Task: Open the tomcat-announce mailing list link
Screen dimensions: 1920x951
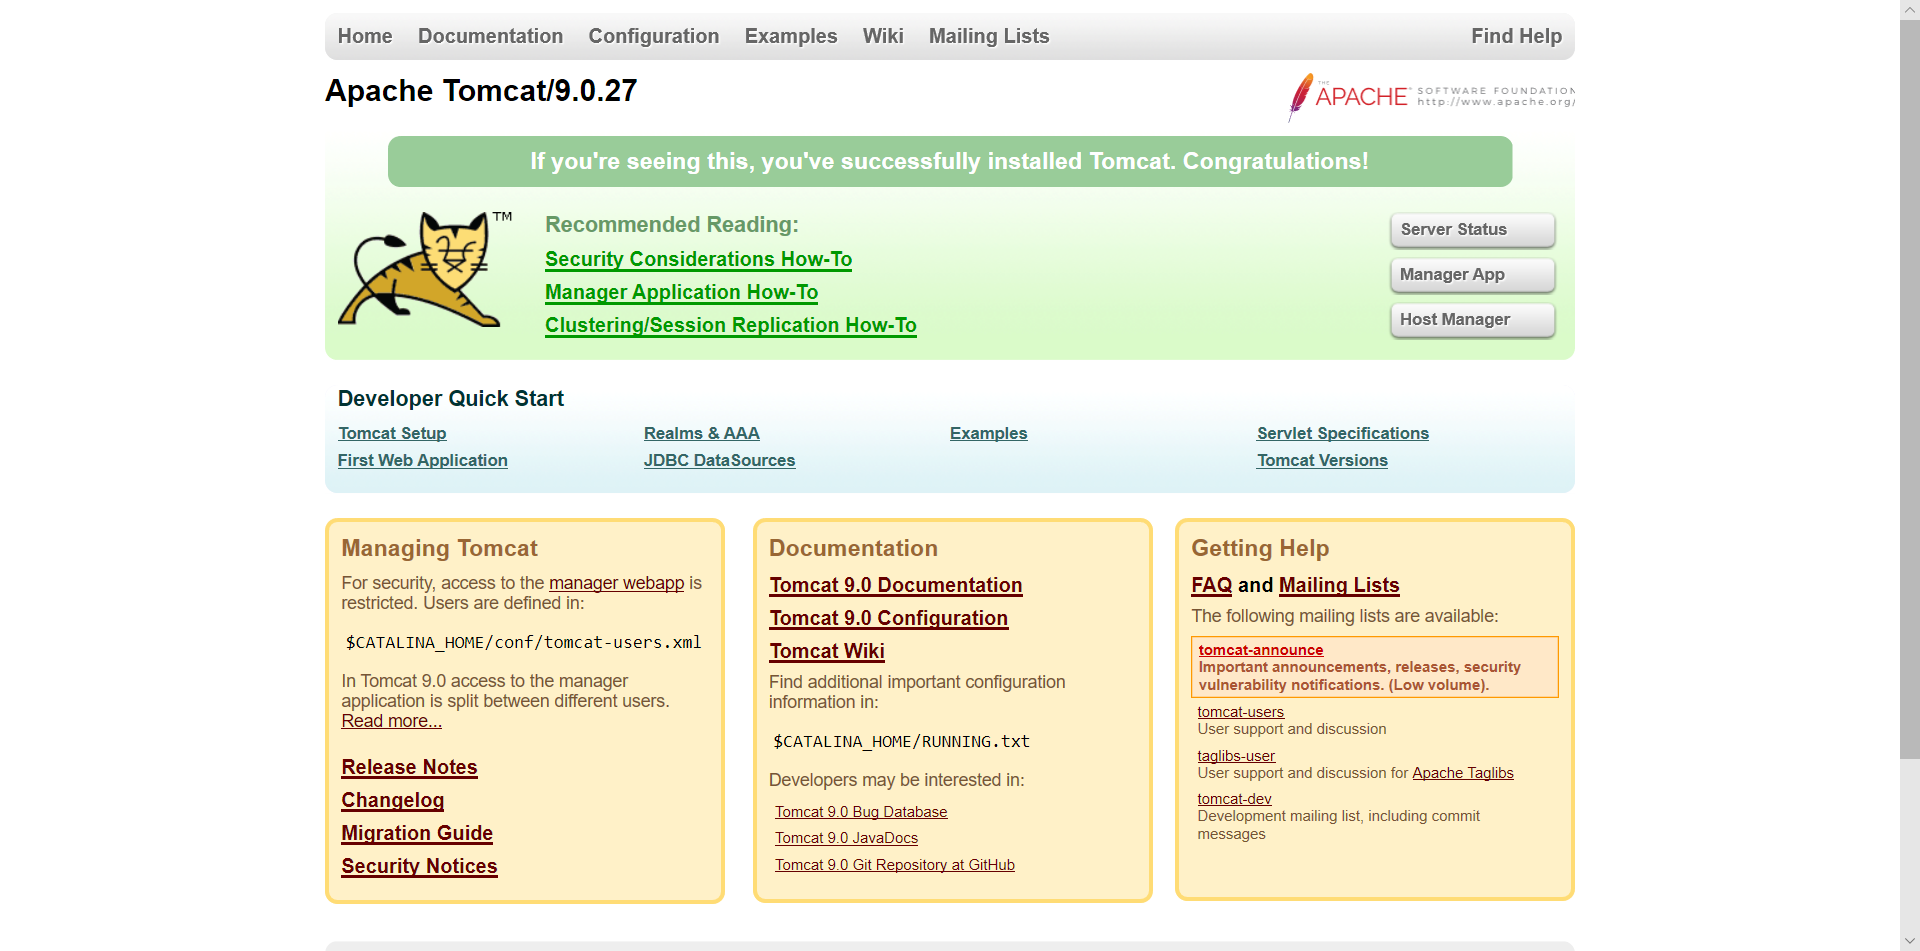Action: pyautogui.click(x=1260, y=650)
